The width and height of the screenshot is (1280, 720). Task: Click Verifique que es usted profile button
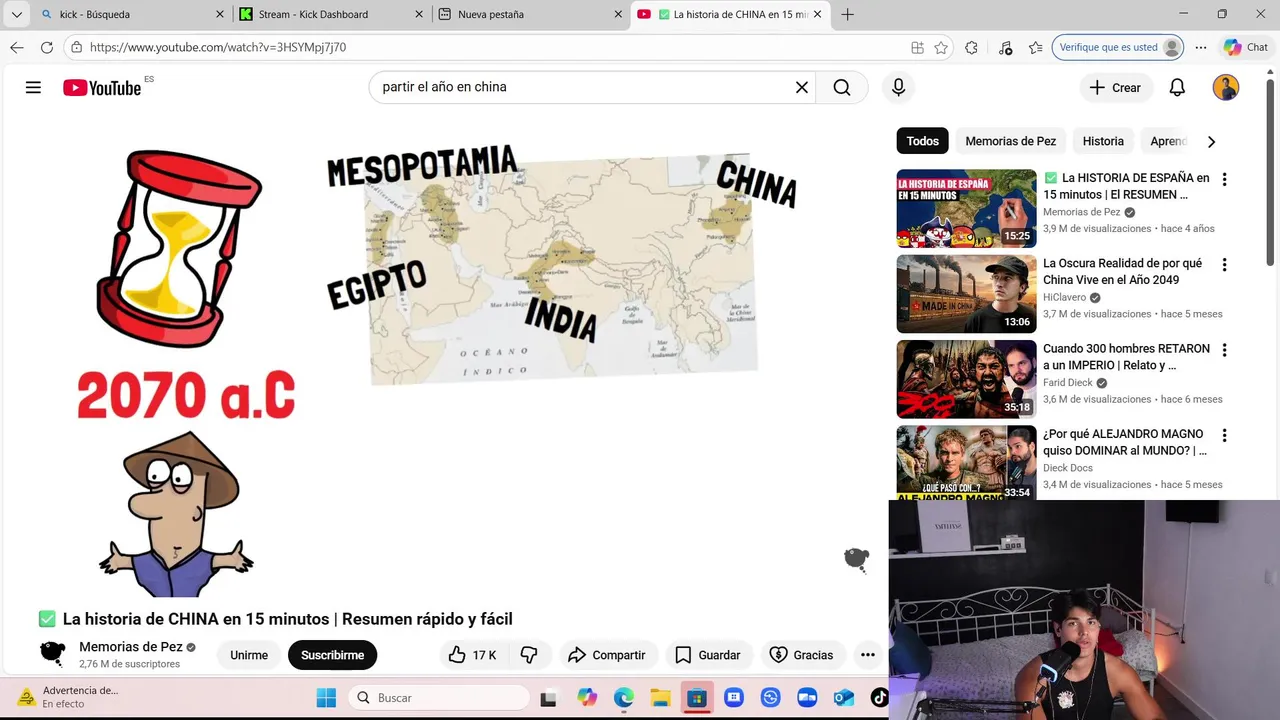pos(1118,47)
